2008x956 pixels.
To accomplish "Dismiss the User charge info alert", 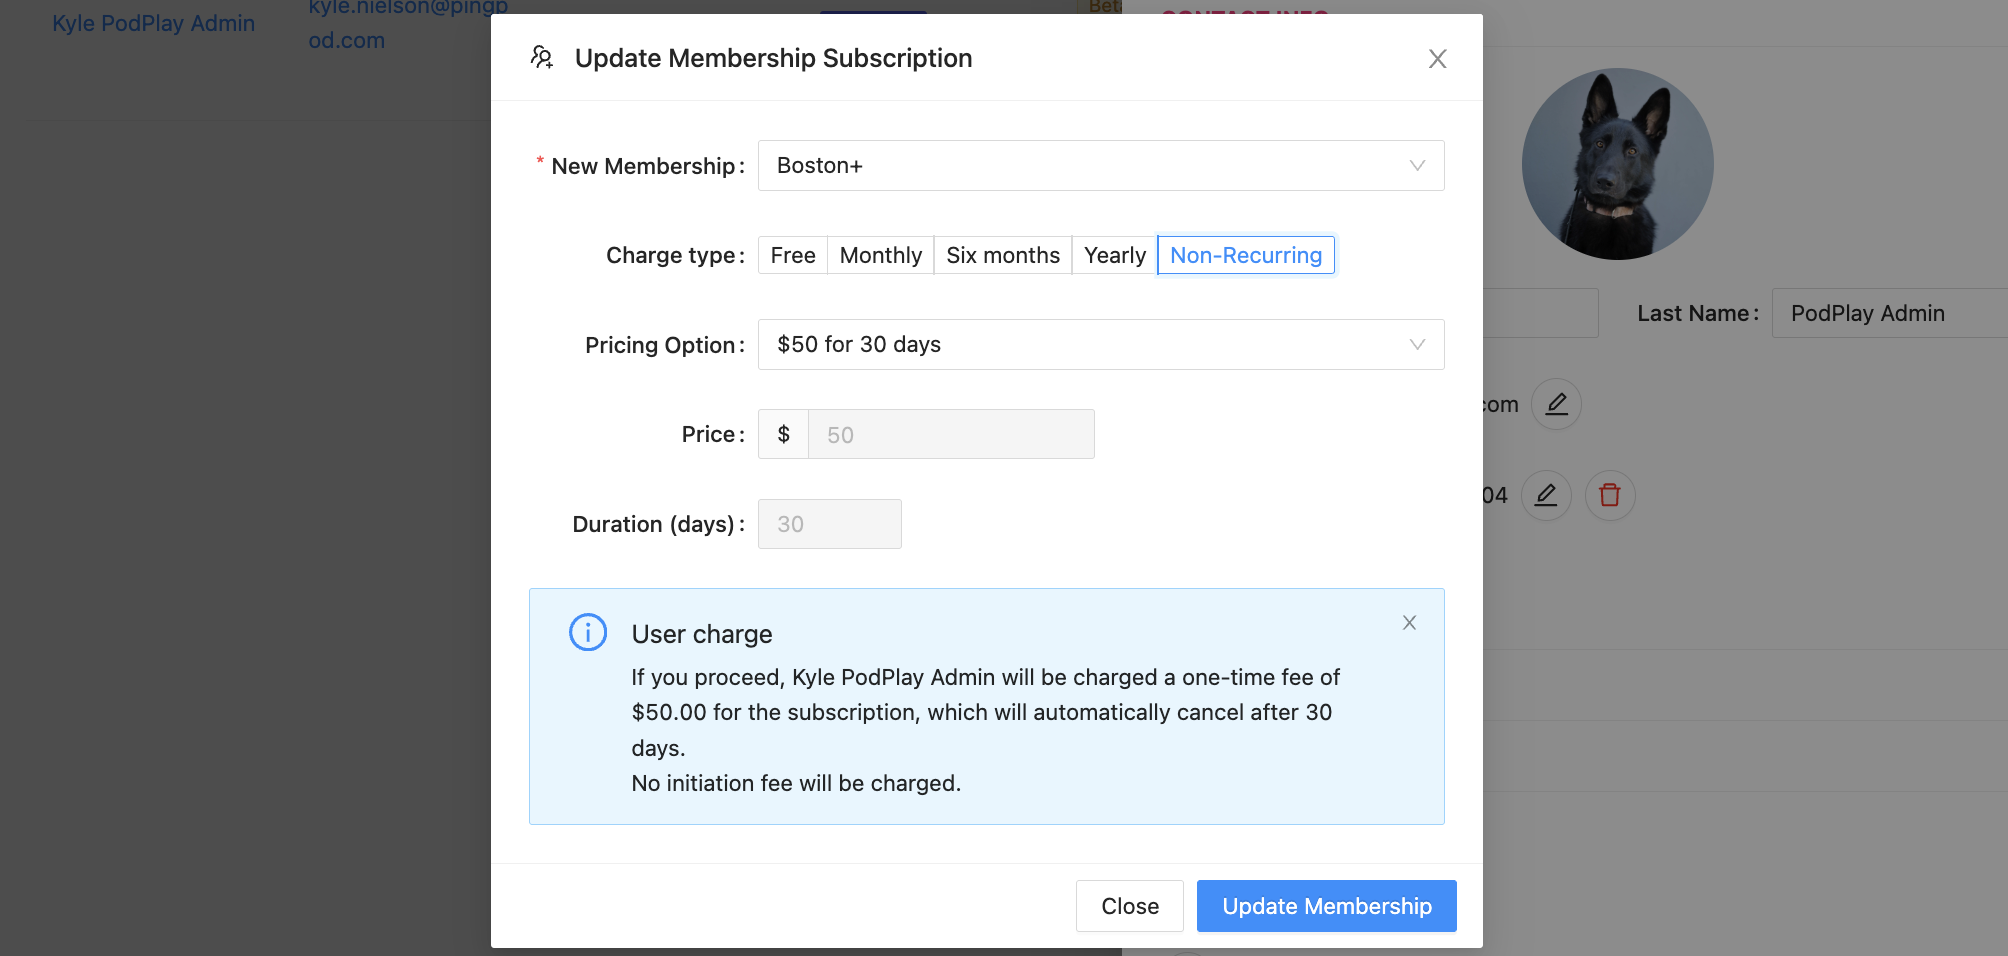I will (1409, 623).
